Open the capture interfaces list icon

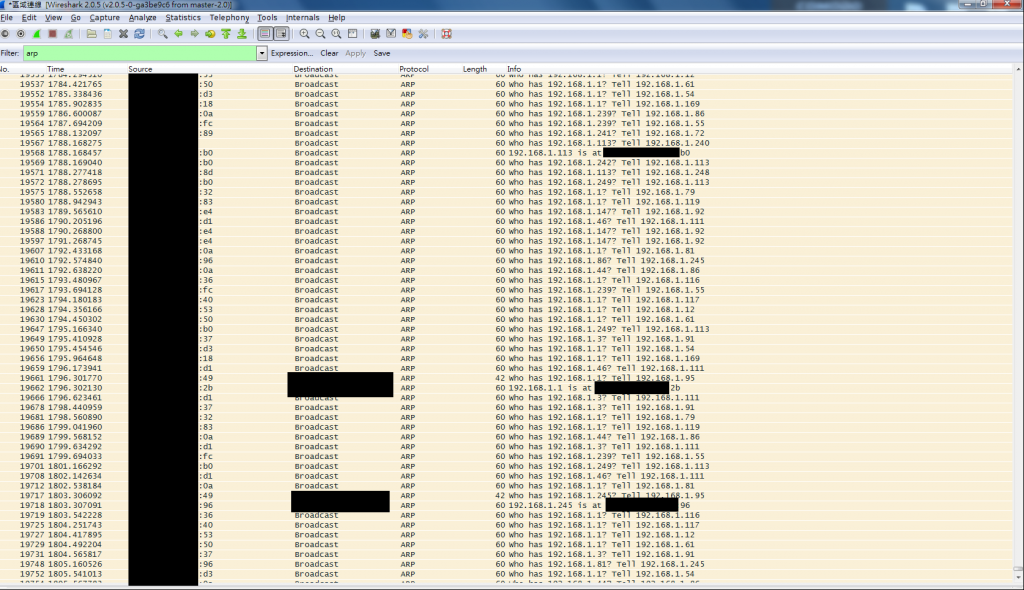[x=5, y=34]
